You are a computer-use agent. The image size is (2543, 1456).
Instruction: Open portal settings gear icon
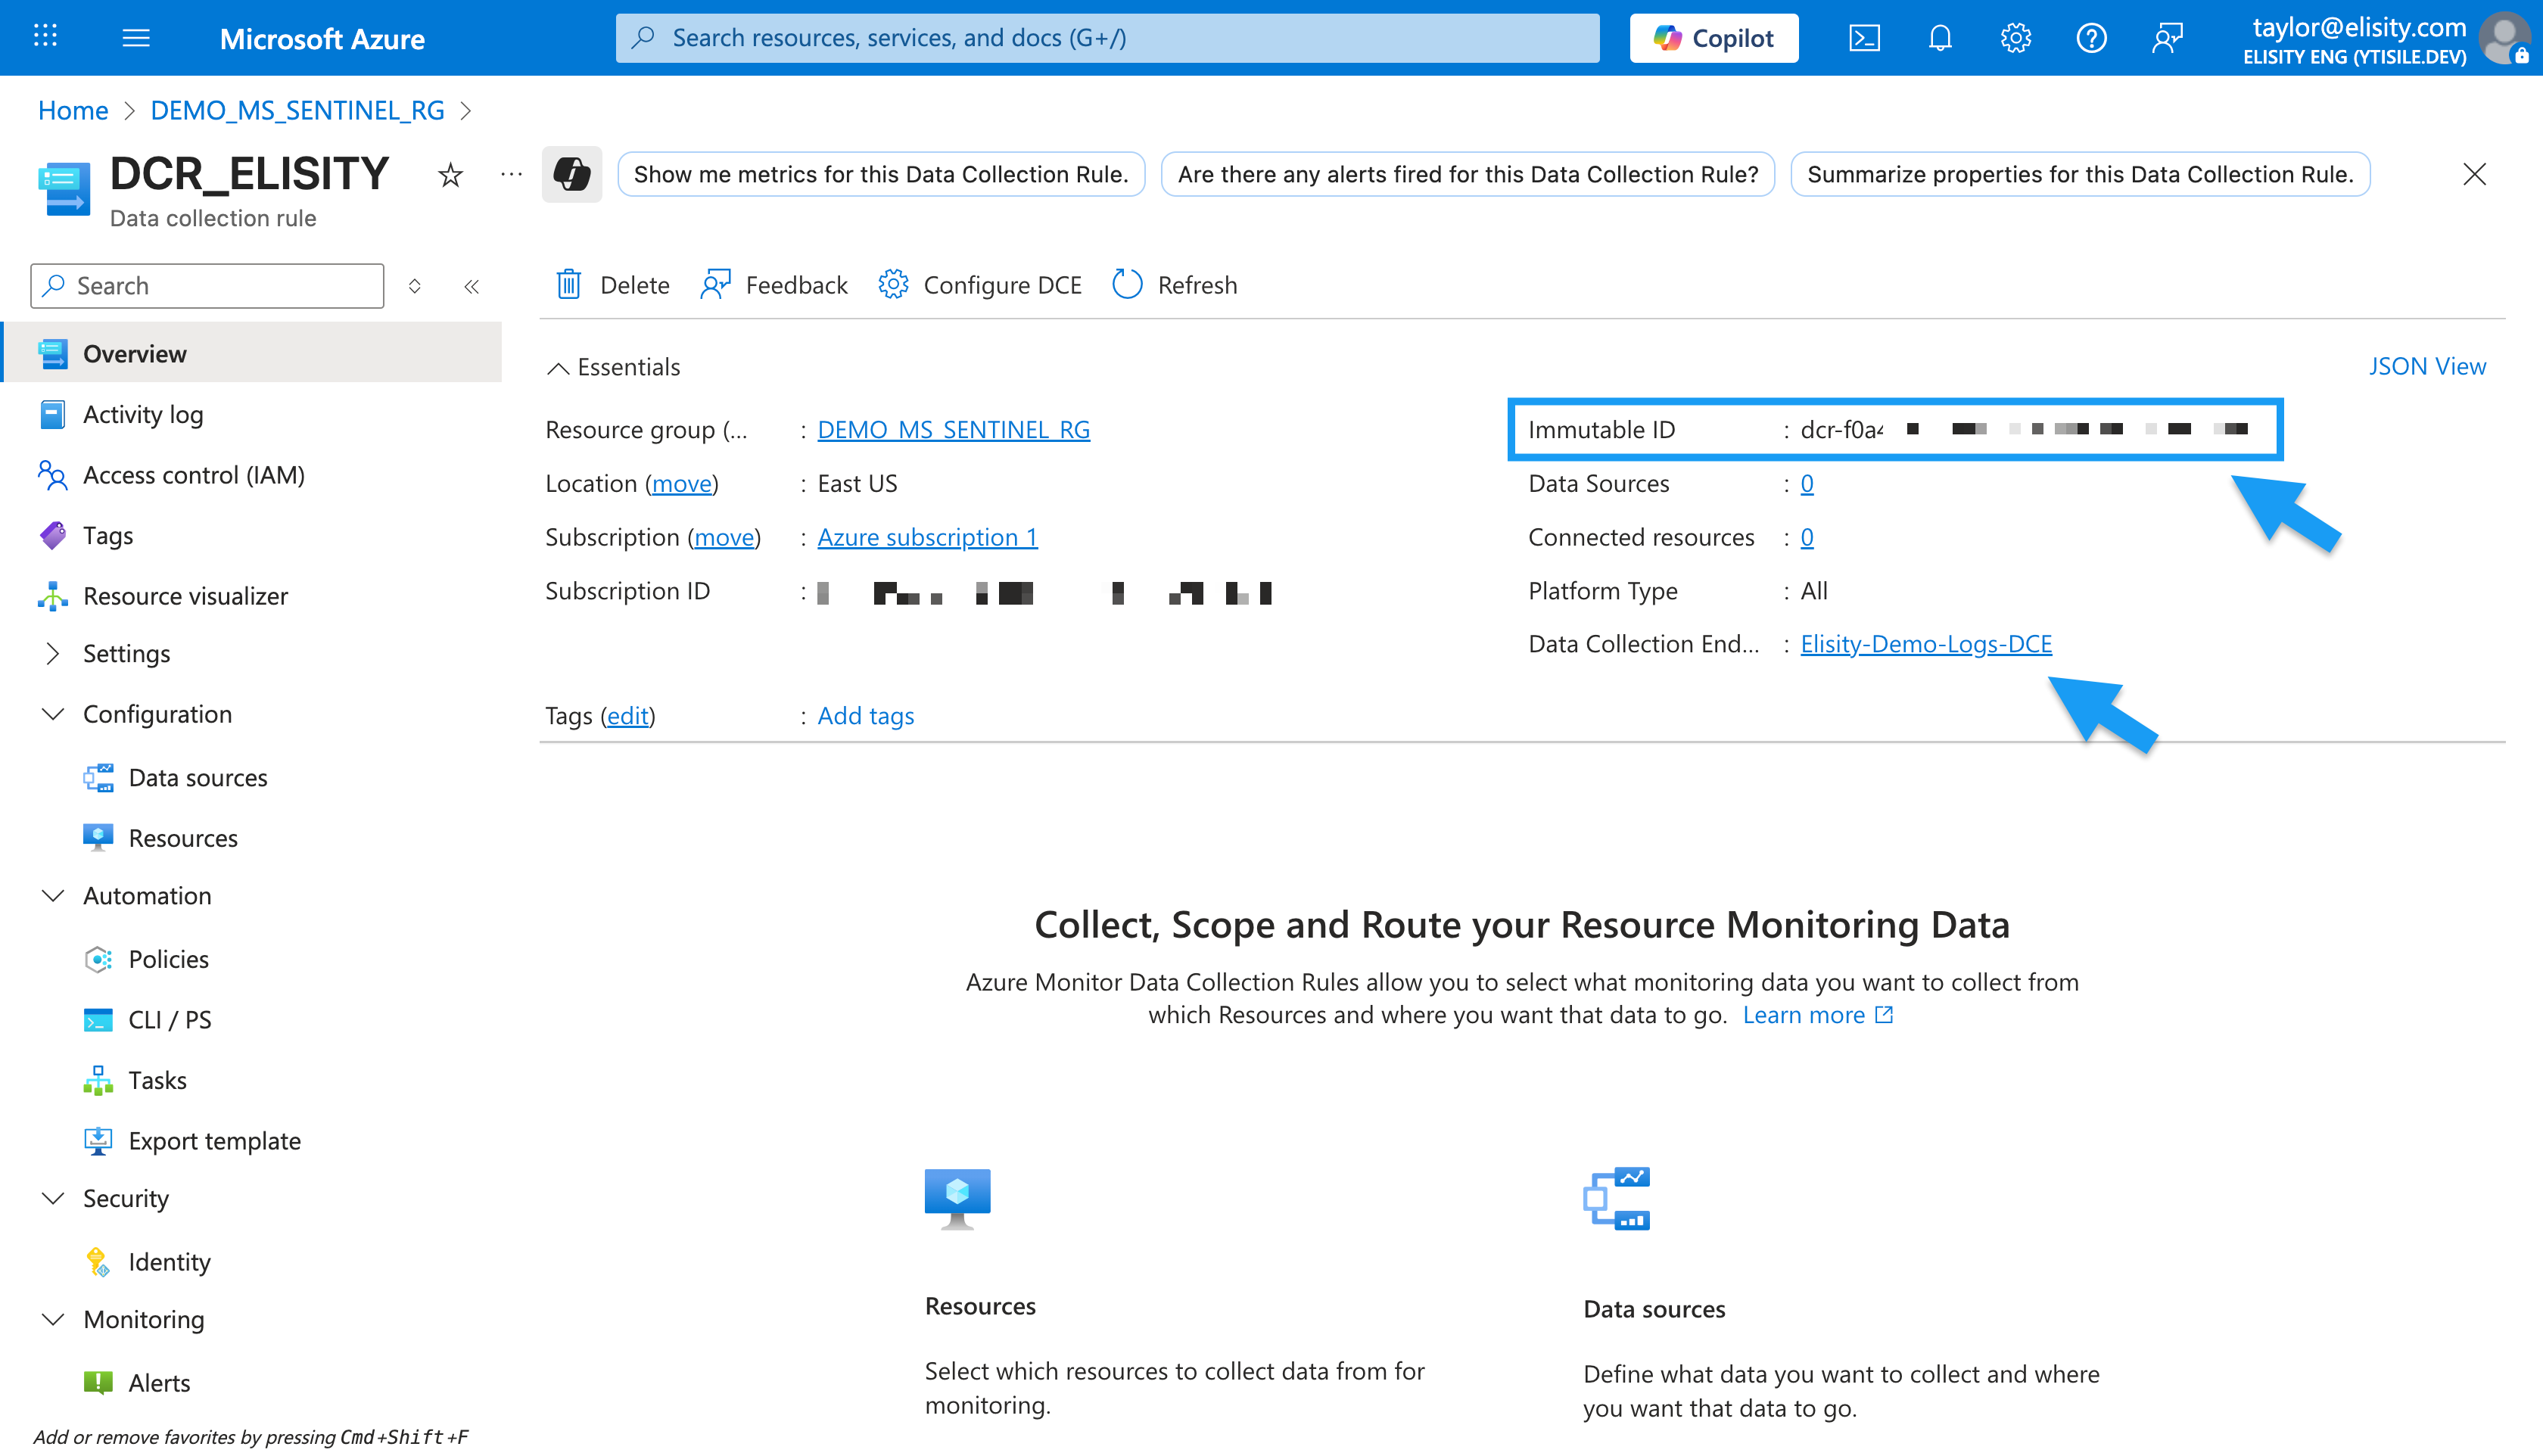click(2015, 38)
